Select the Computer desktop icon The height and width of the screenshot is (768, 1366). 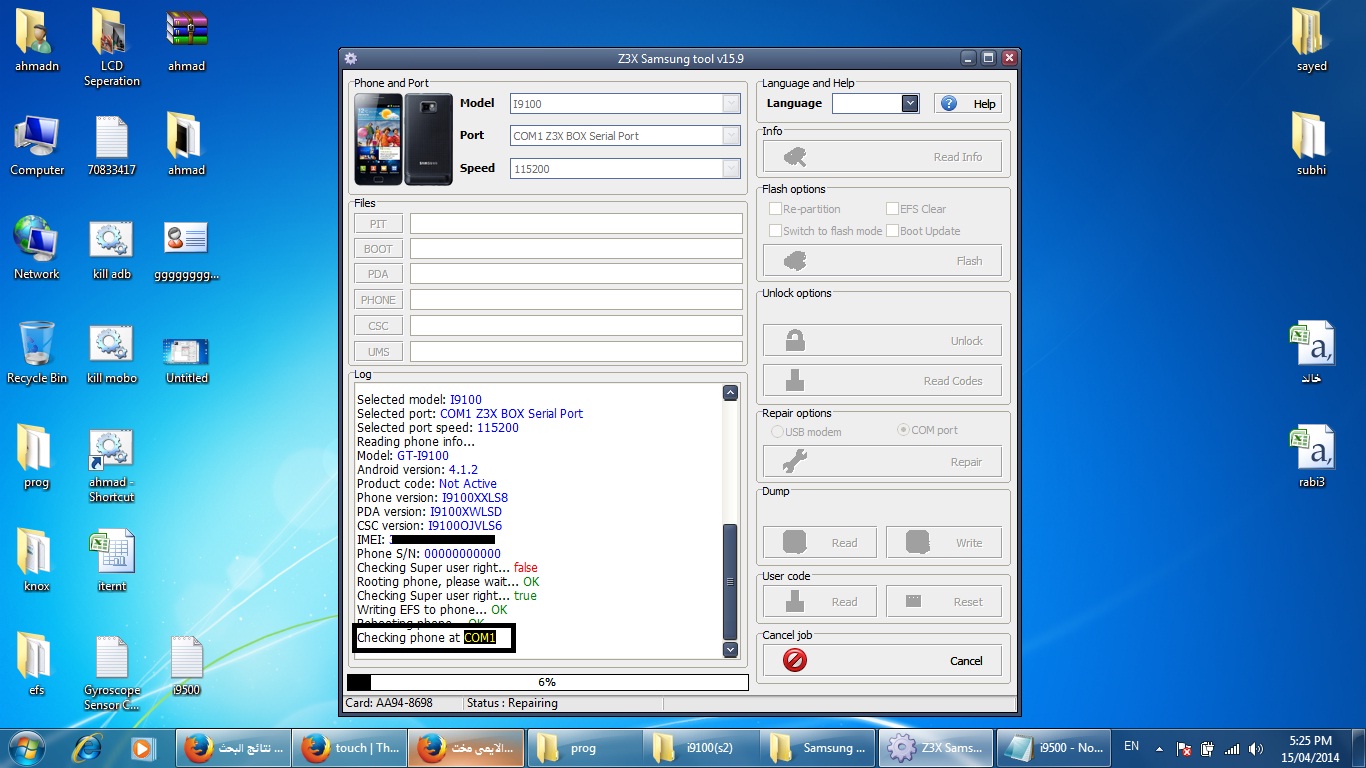[37, 145]
